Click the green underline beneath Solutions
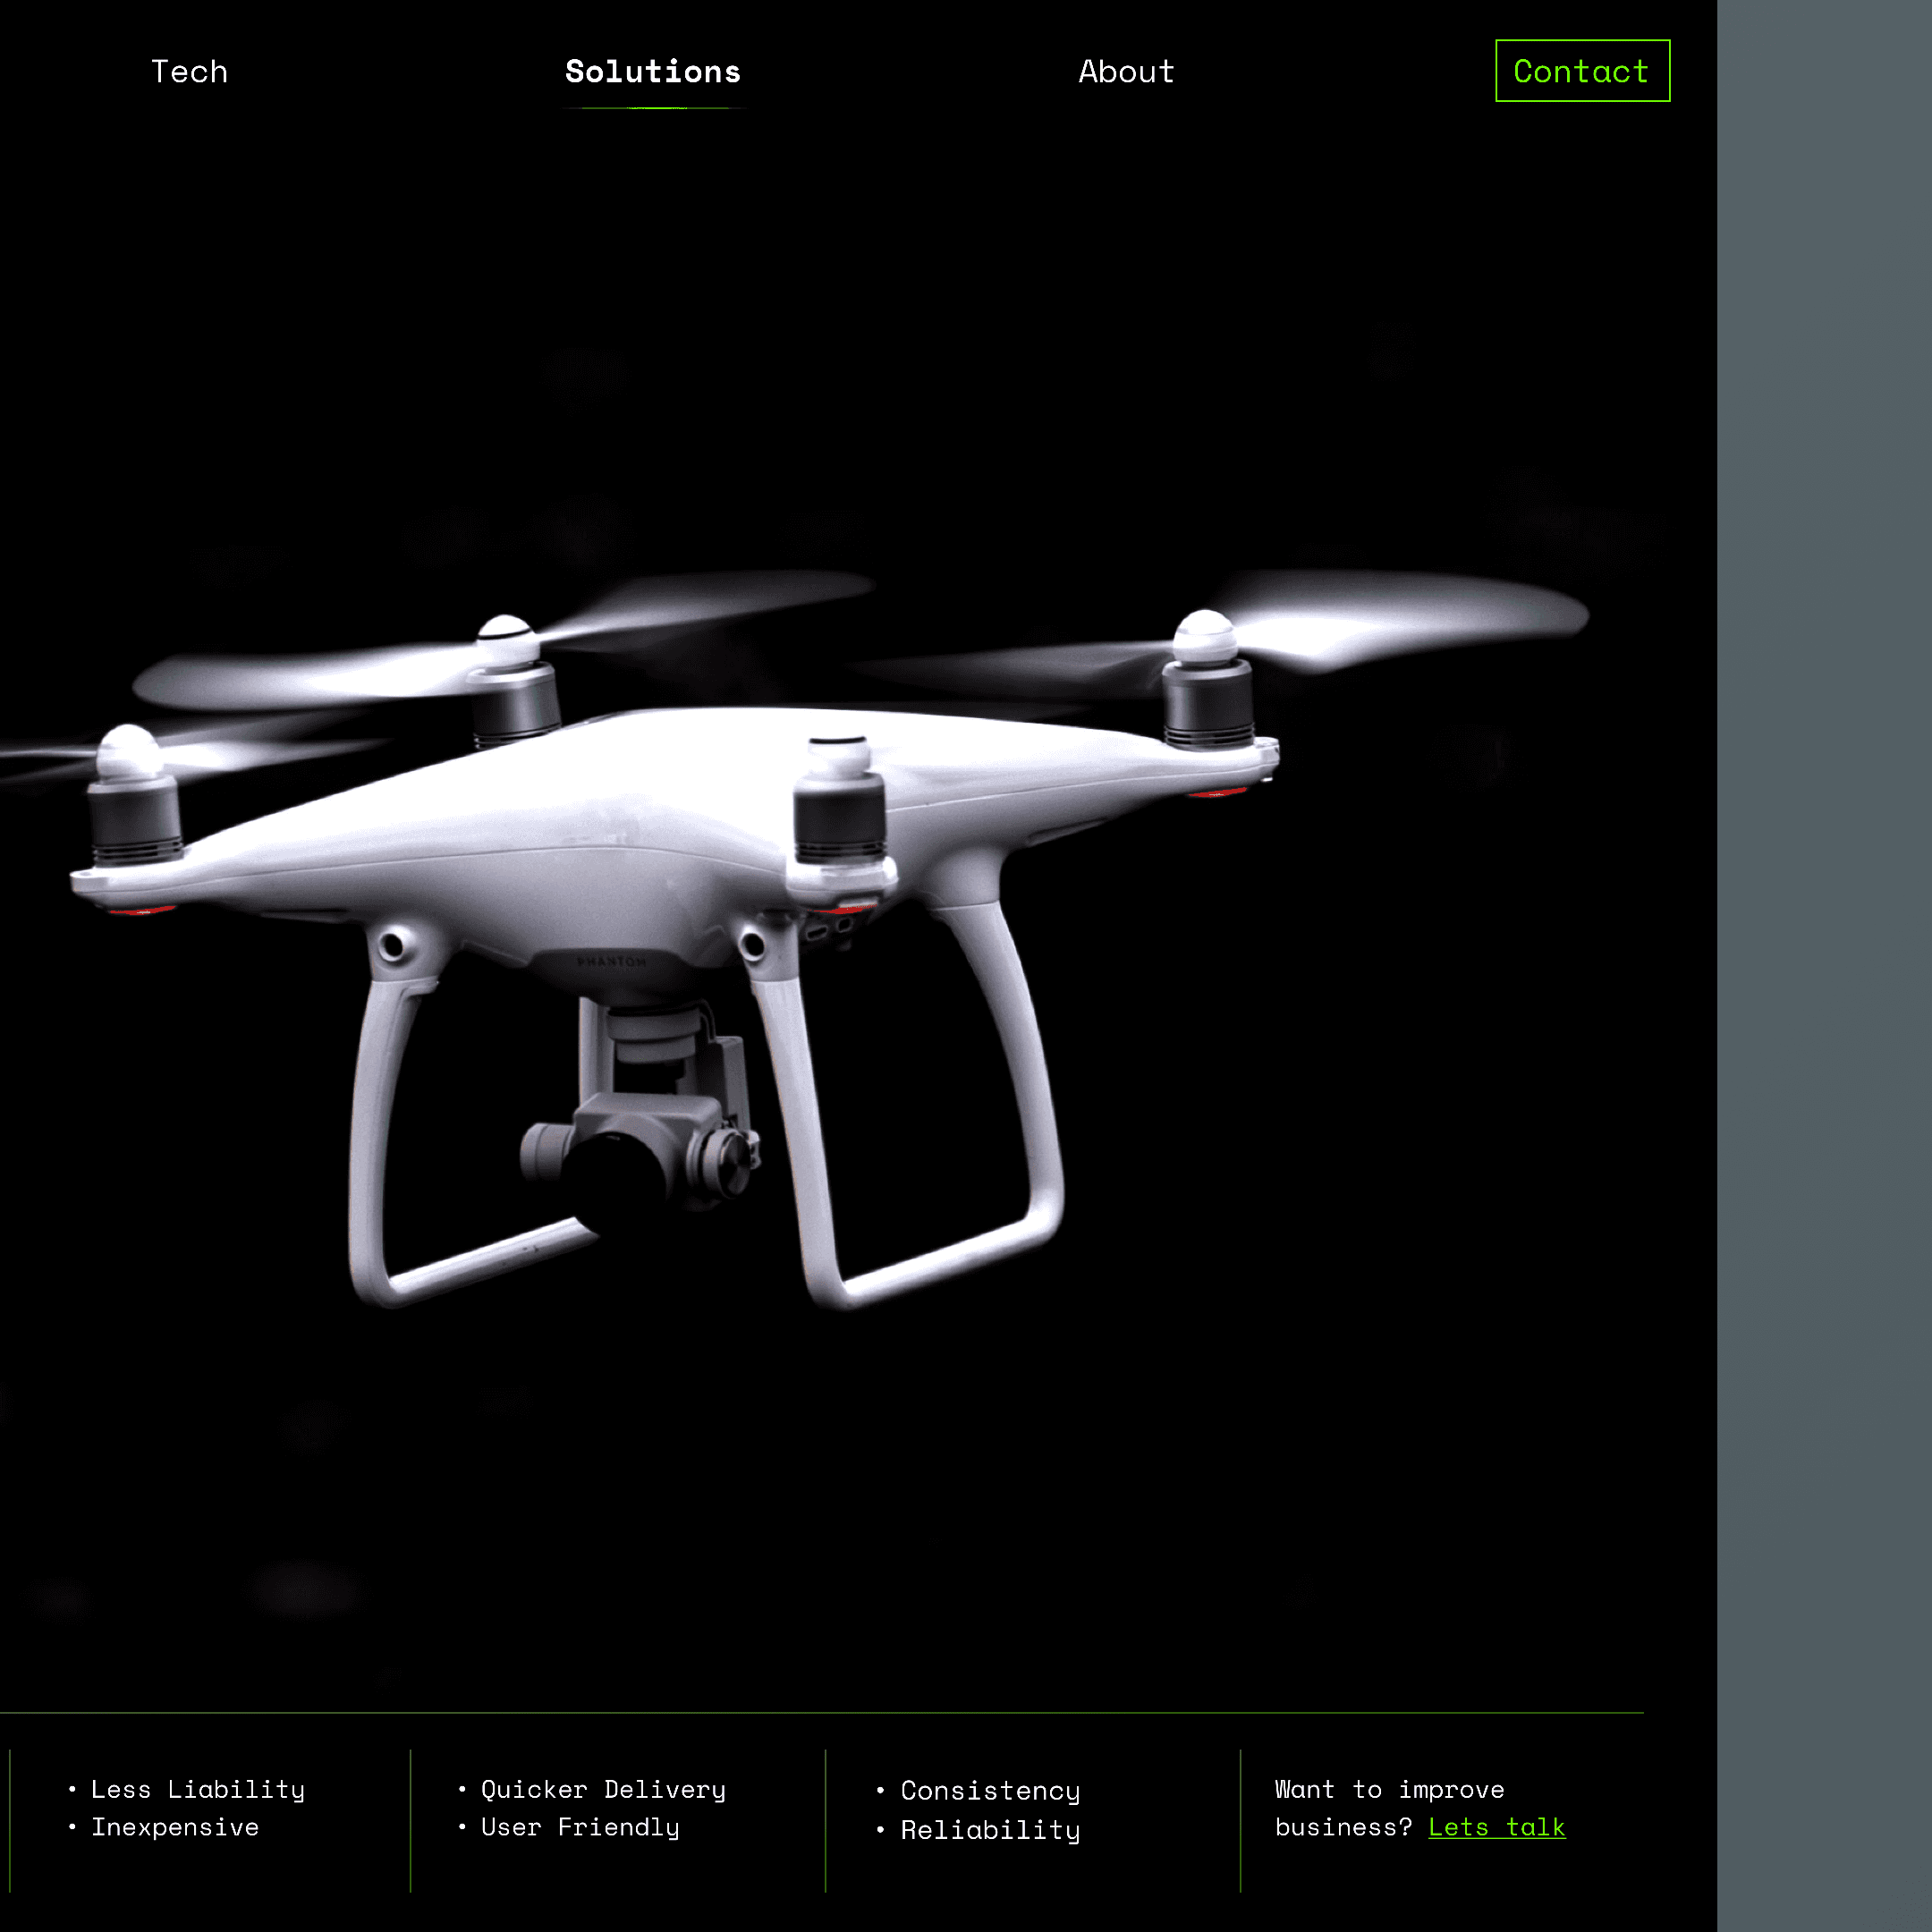The image size is (1932, 1932). pos(653,107)
